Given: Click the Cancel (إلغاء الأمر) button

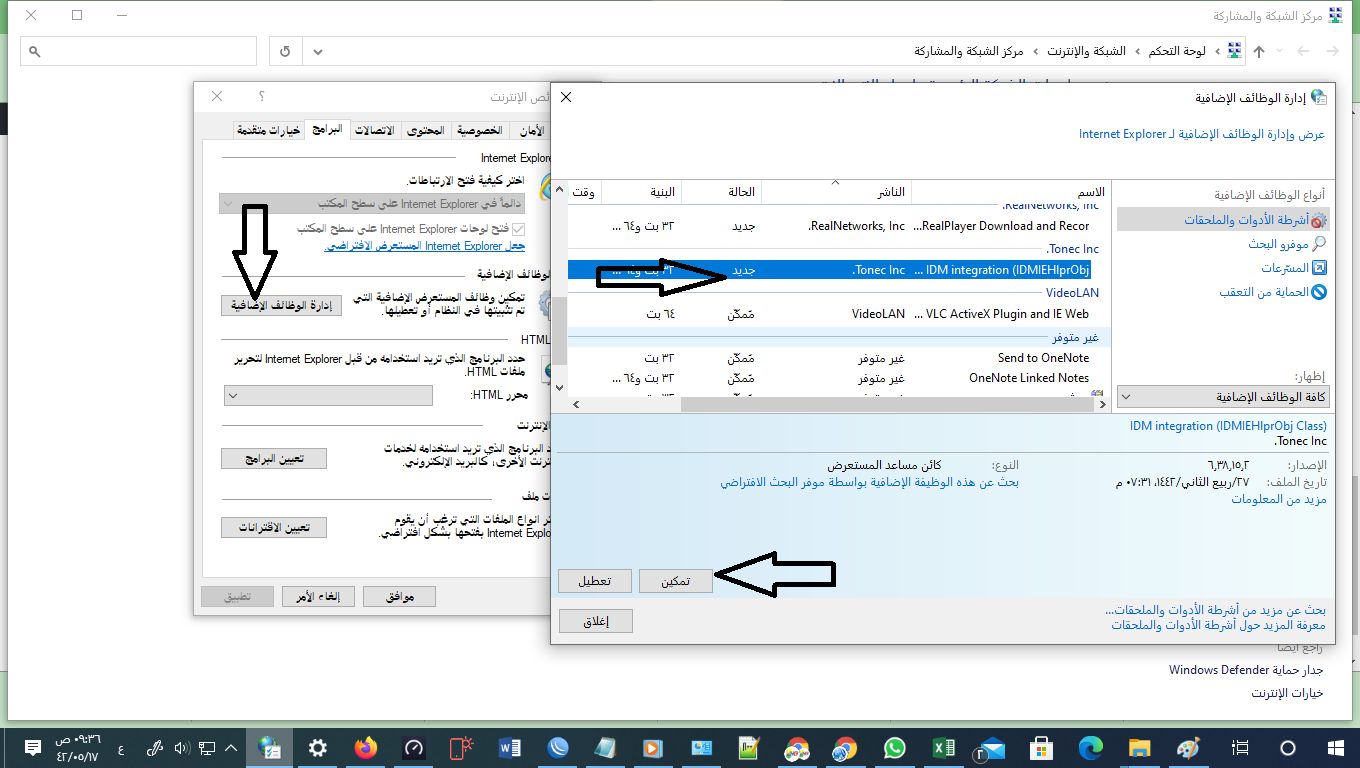Looking at the screenshot, I should [318, 597].
